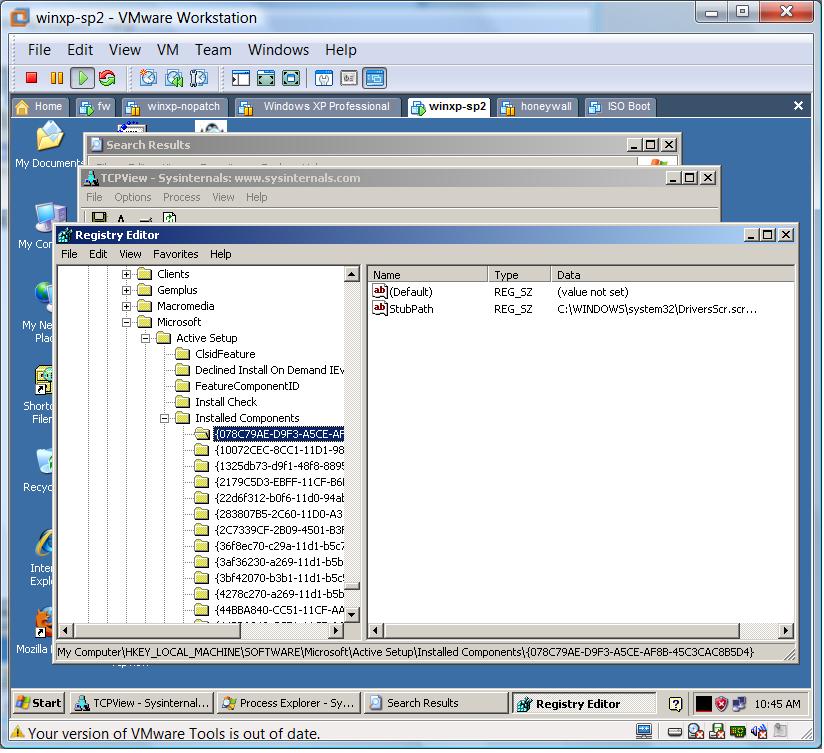824x753 pixels.
Task: Click the VMware network adapter status icon
Action: pos(738,731)
